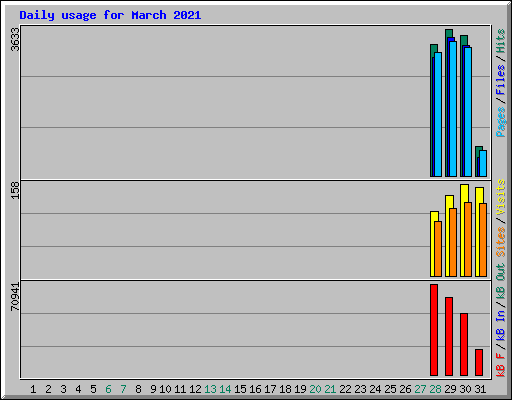Screen dimensions: 512x400
Task: Select the cyan Pages bar for day 29
Action: [453, 109]
